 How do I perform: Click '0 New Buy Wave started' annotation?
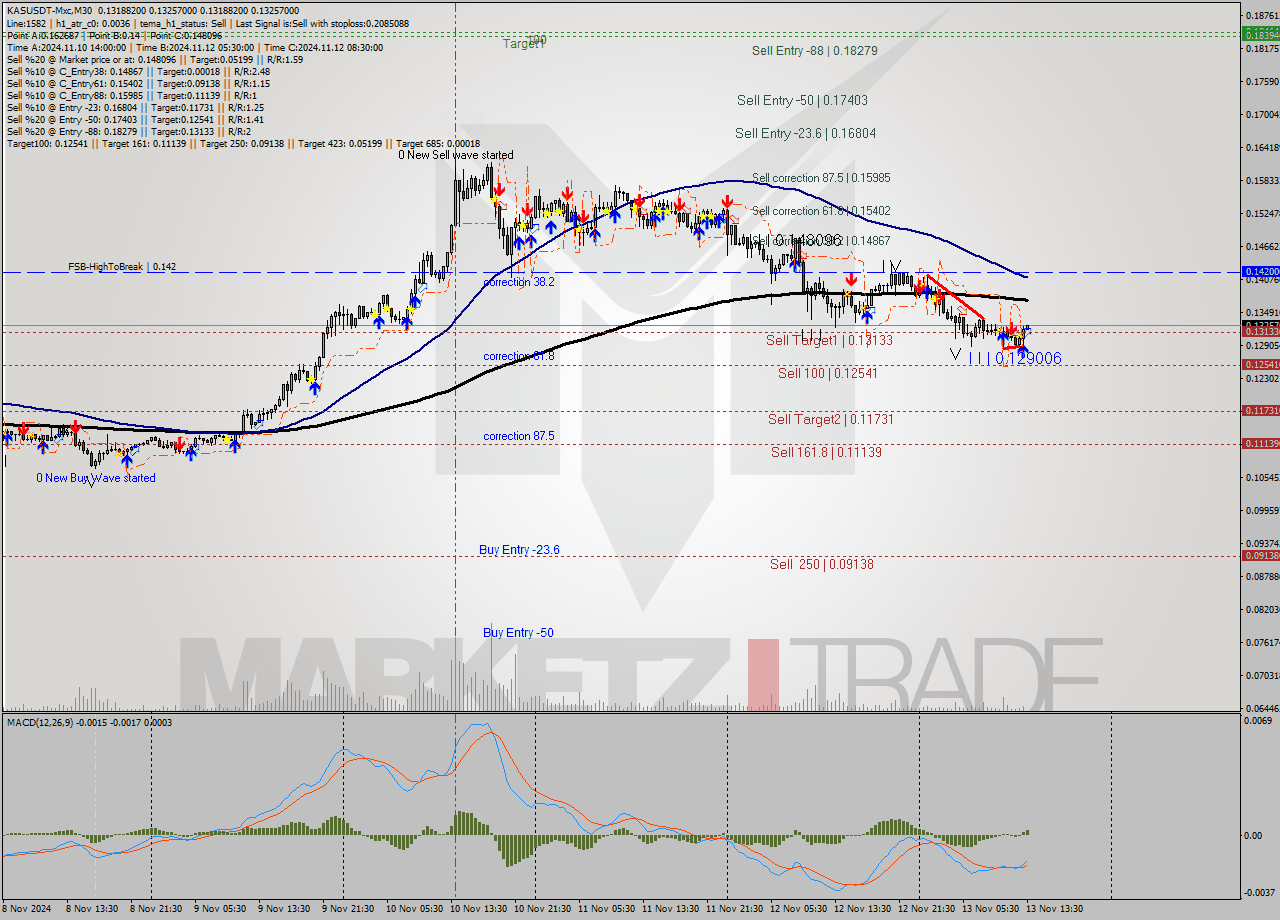coord(96,478)
